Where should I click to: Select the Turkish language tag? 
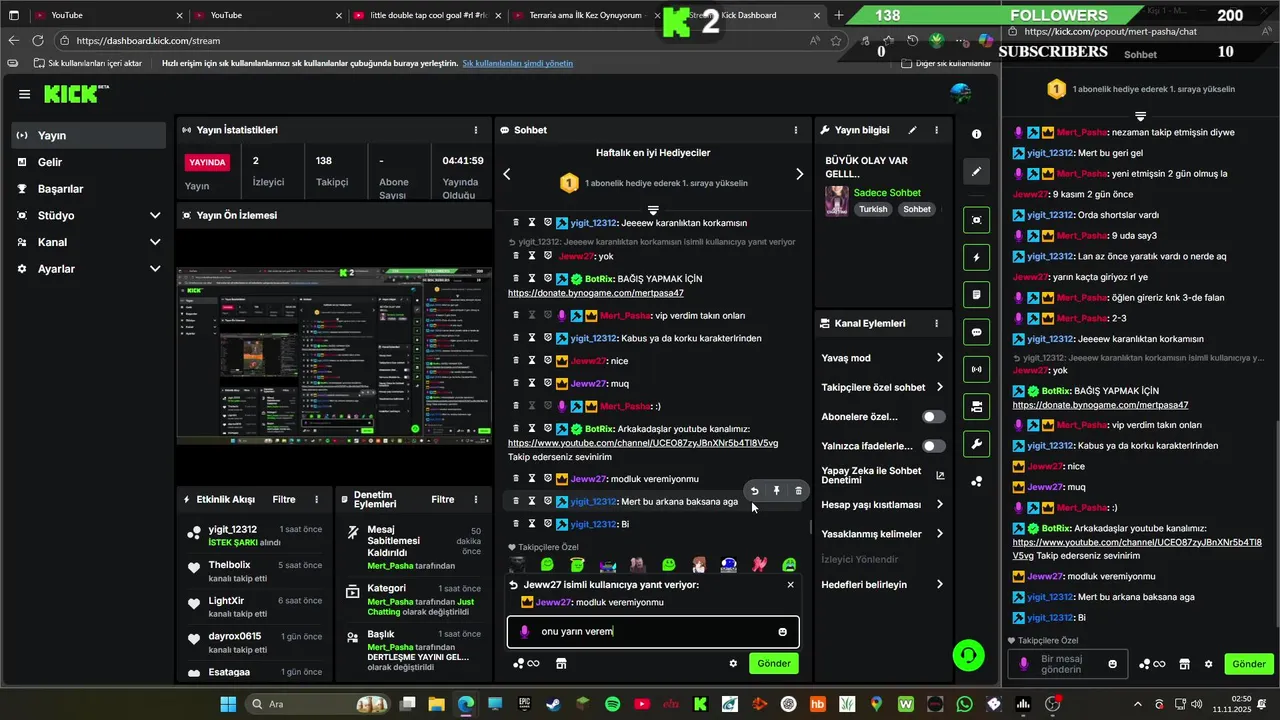(x=873, y=210)
